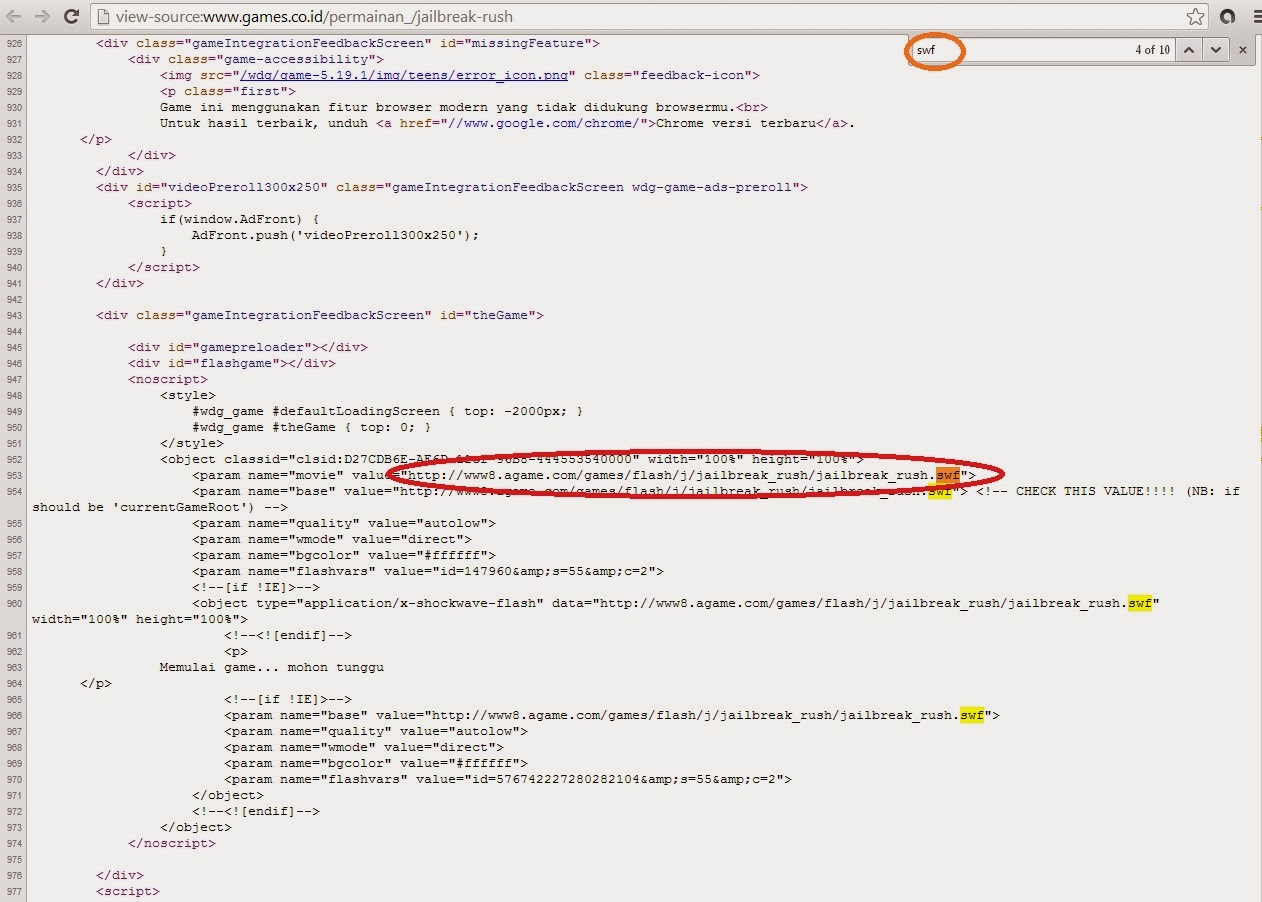Screen dimensions: 1262x902
Task: Click the forward navigation arrow
Action: pyautogui.click(x=43, y=16)
